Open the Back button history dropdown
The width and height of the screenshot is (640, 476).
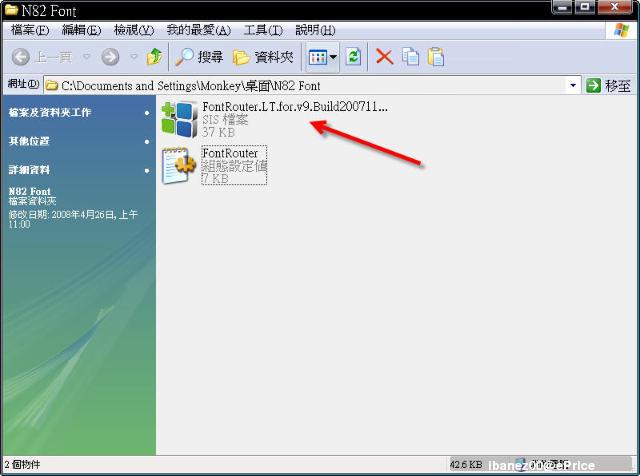(86, 57)
